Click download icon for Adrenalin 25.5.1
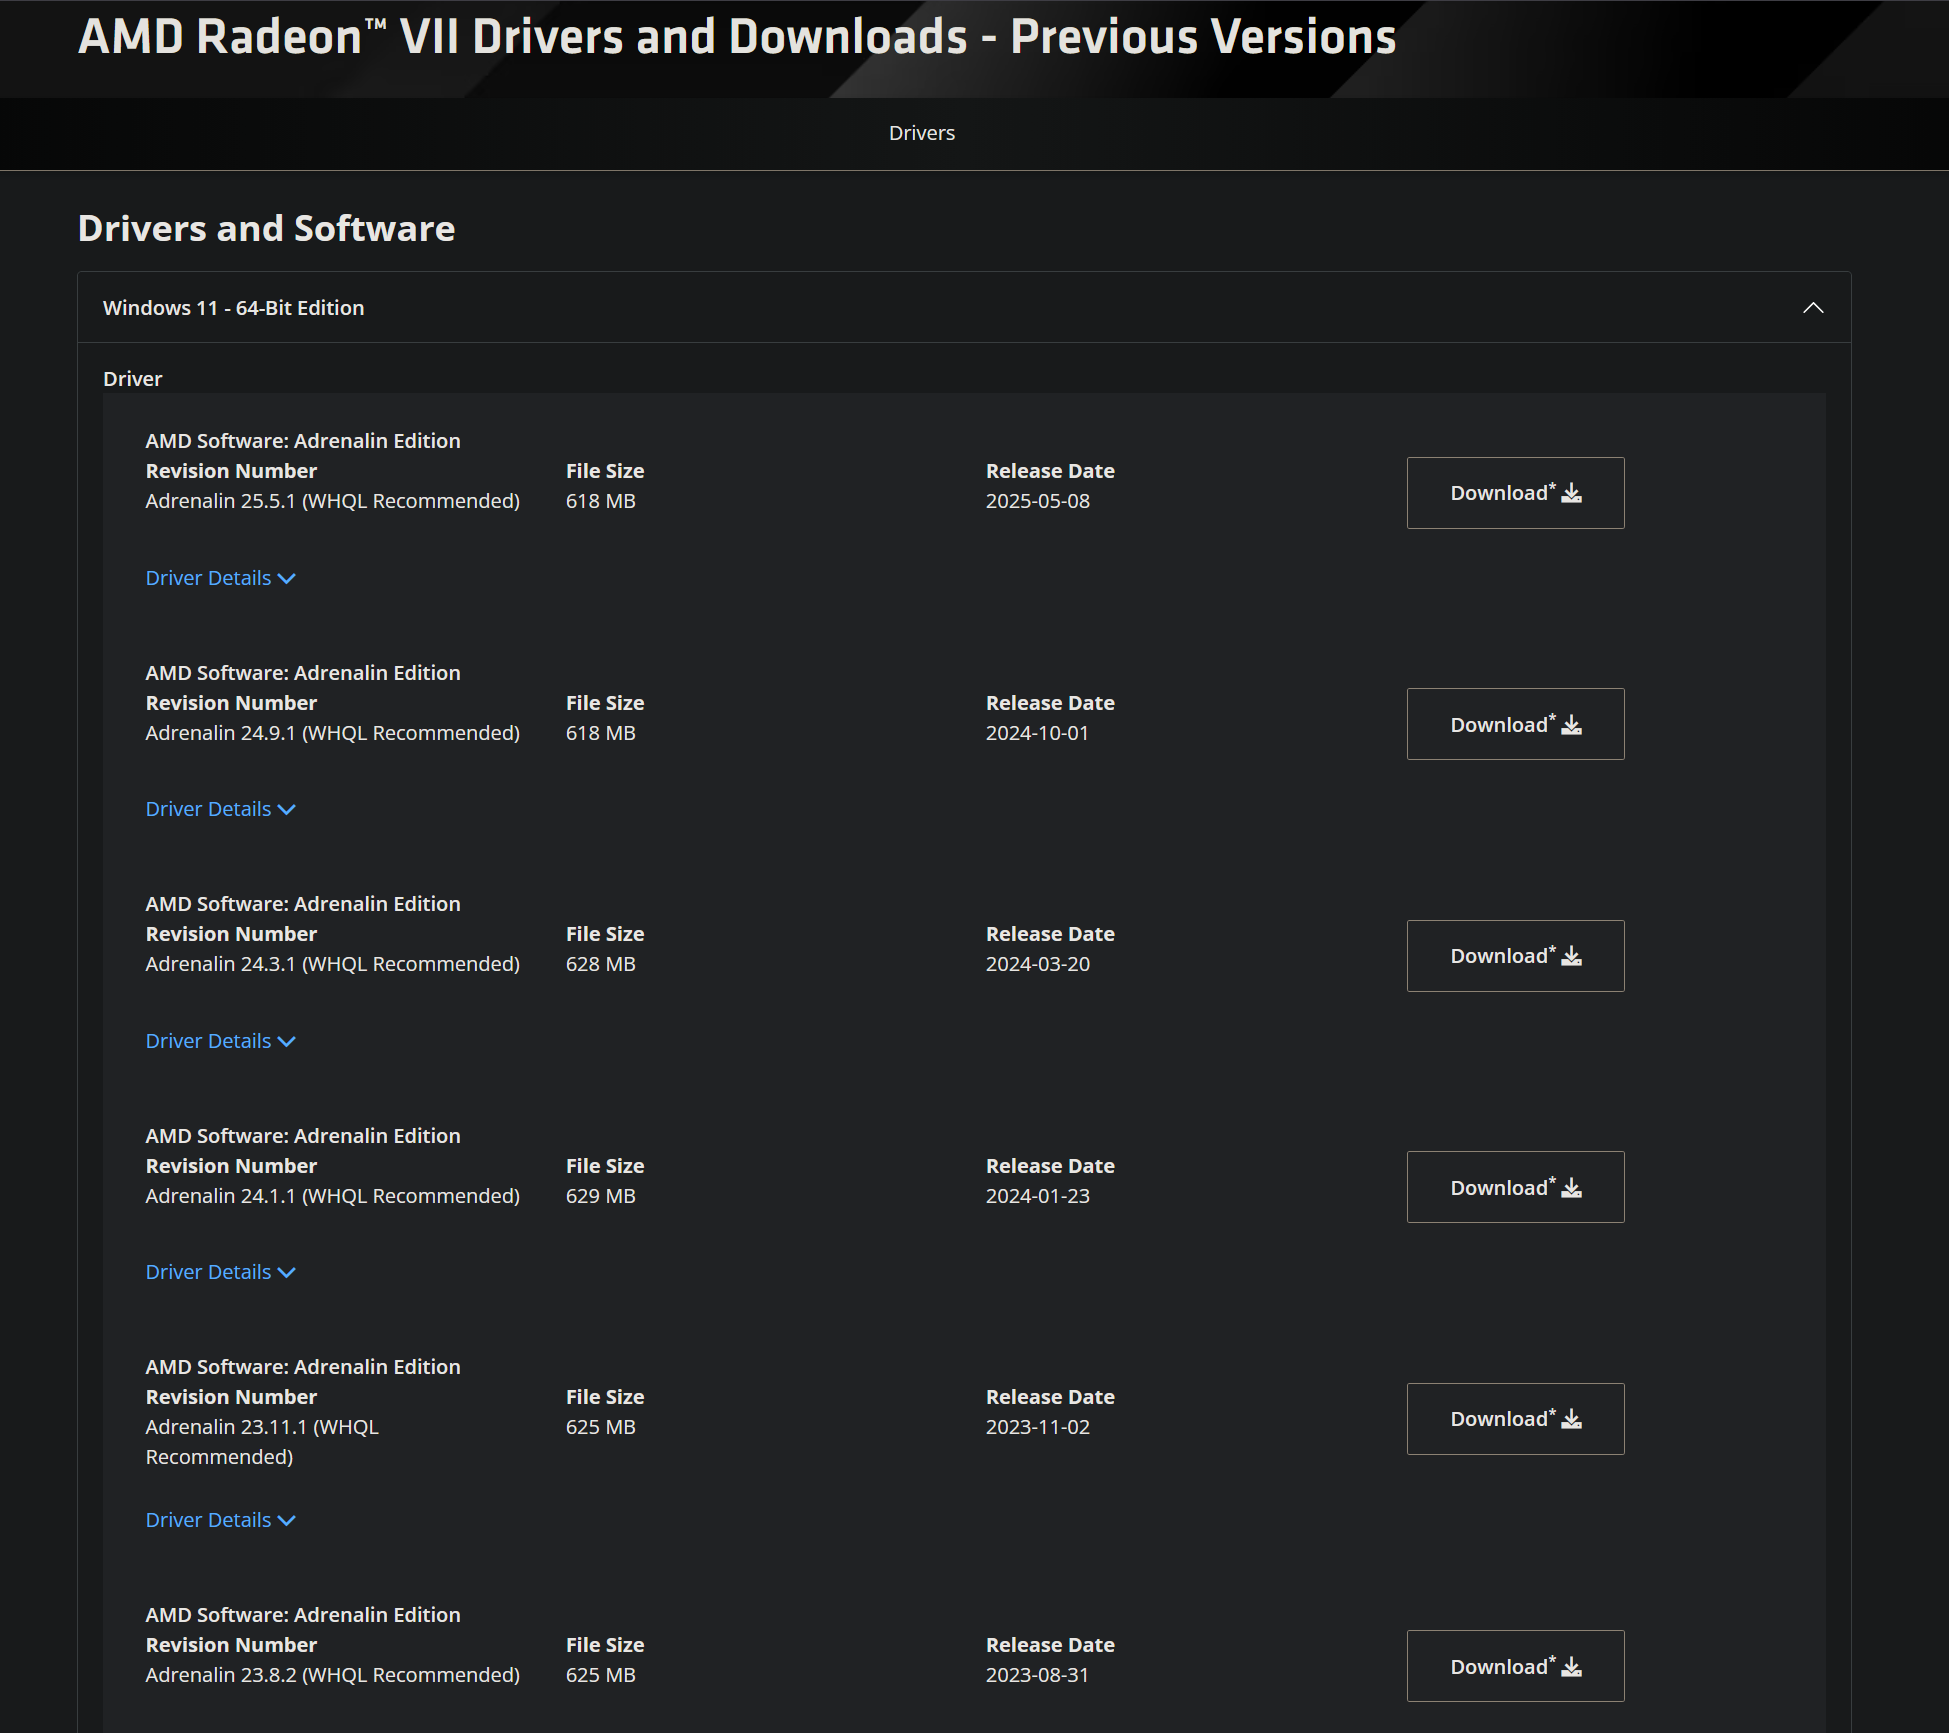The image size is (1949, 1733). tap(1571, 493)
